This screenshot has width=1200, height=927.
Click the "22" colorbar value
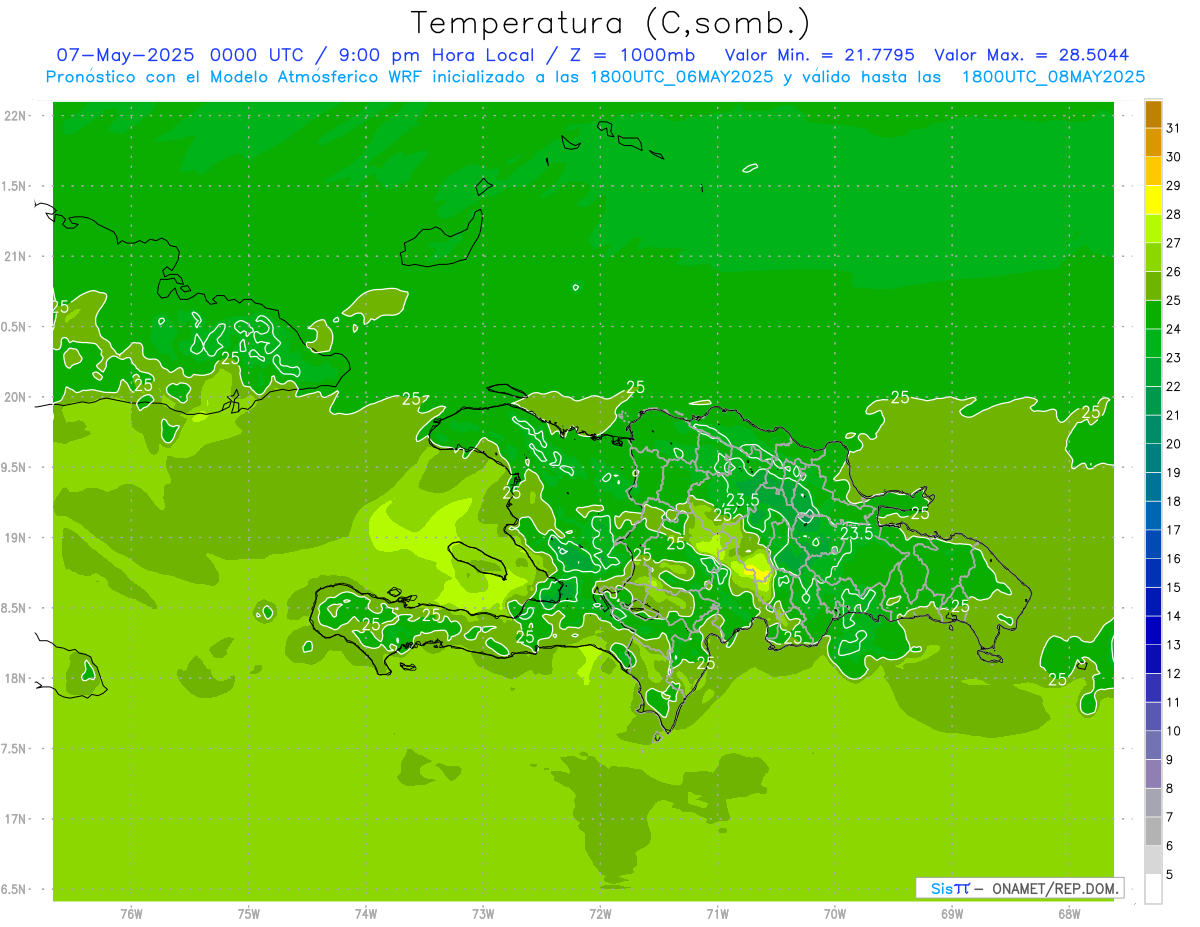1173,386
